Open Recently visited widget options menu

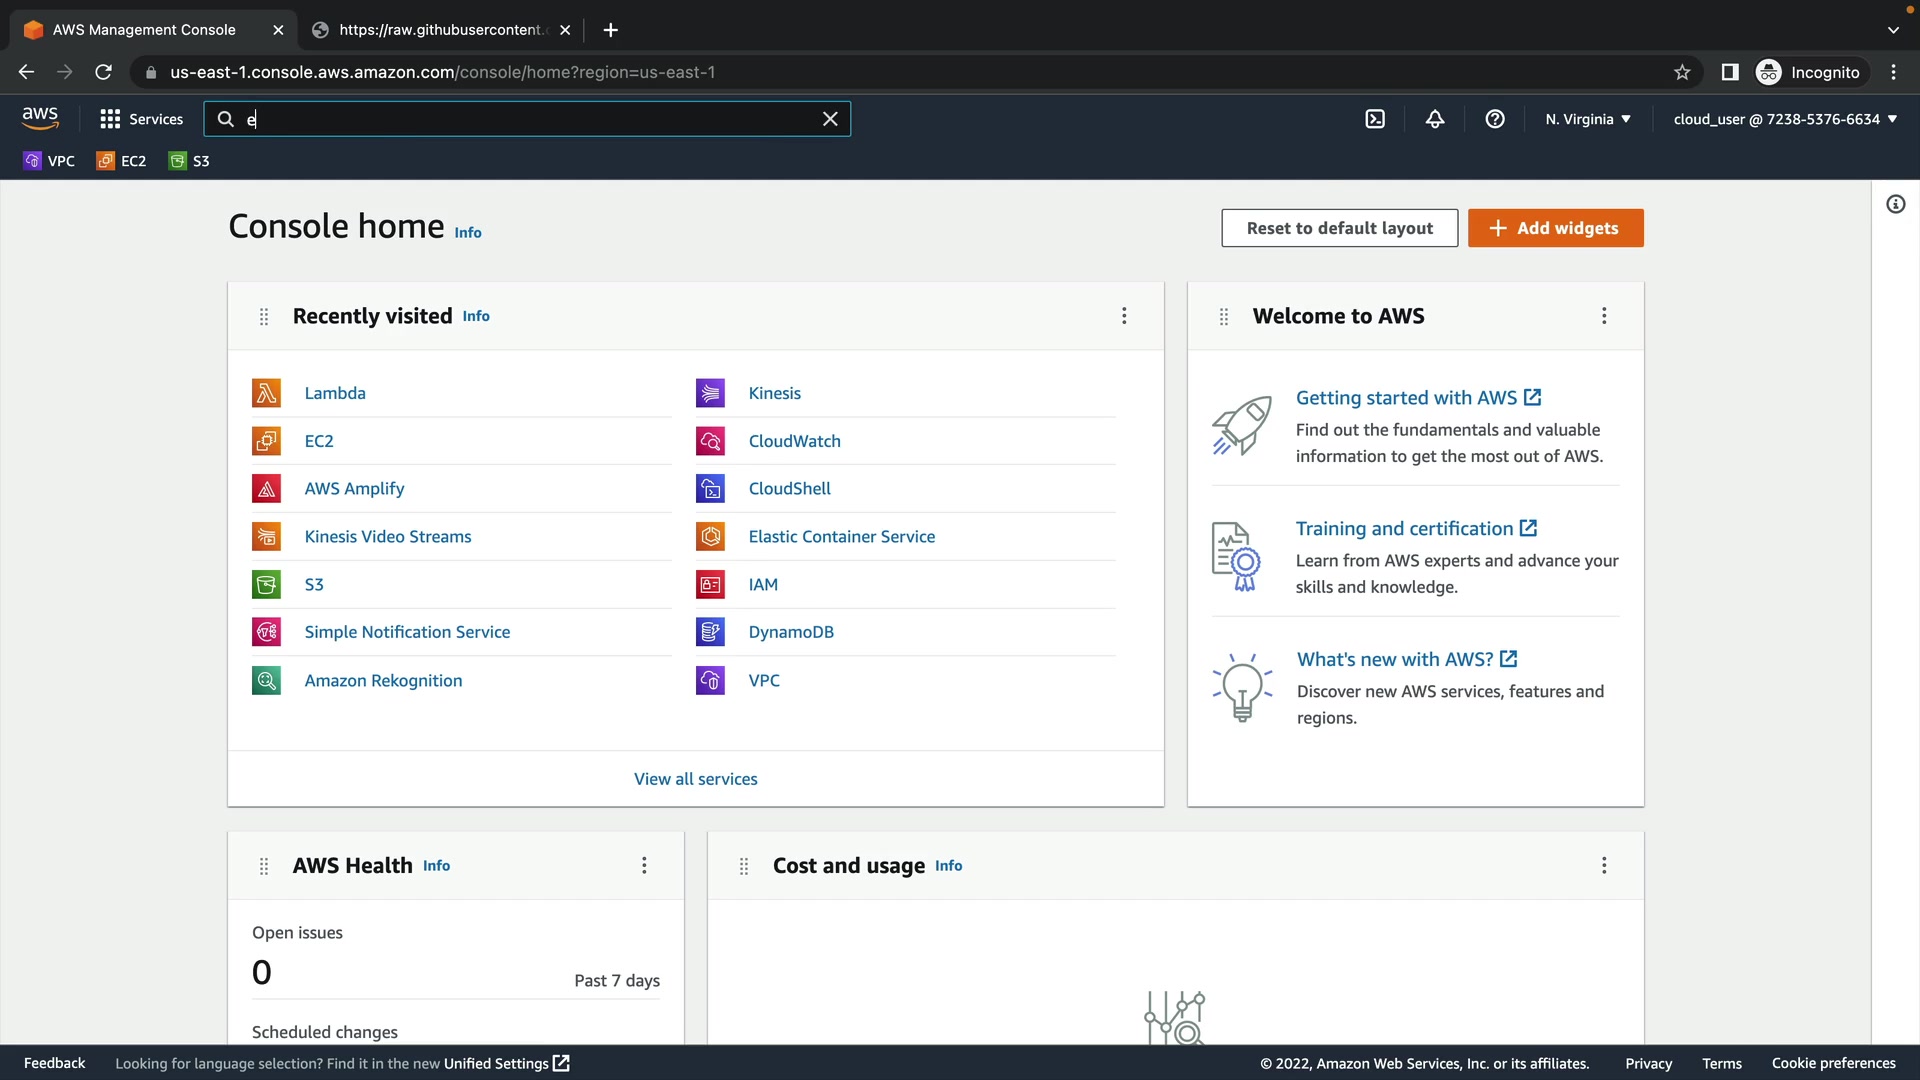1124,316
